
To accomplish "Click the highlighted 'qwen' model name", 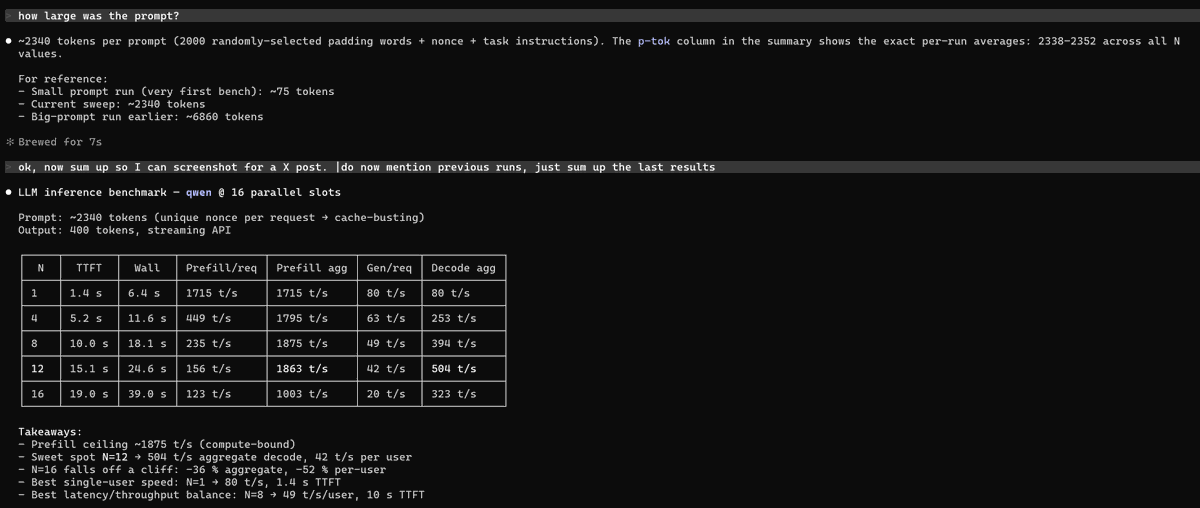I will (x=198, y=192).
